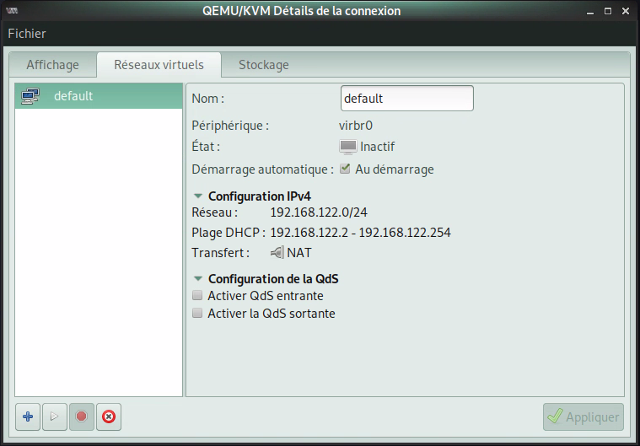
Task: Maximize the connection details window
Action: 608,11
